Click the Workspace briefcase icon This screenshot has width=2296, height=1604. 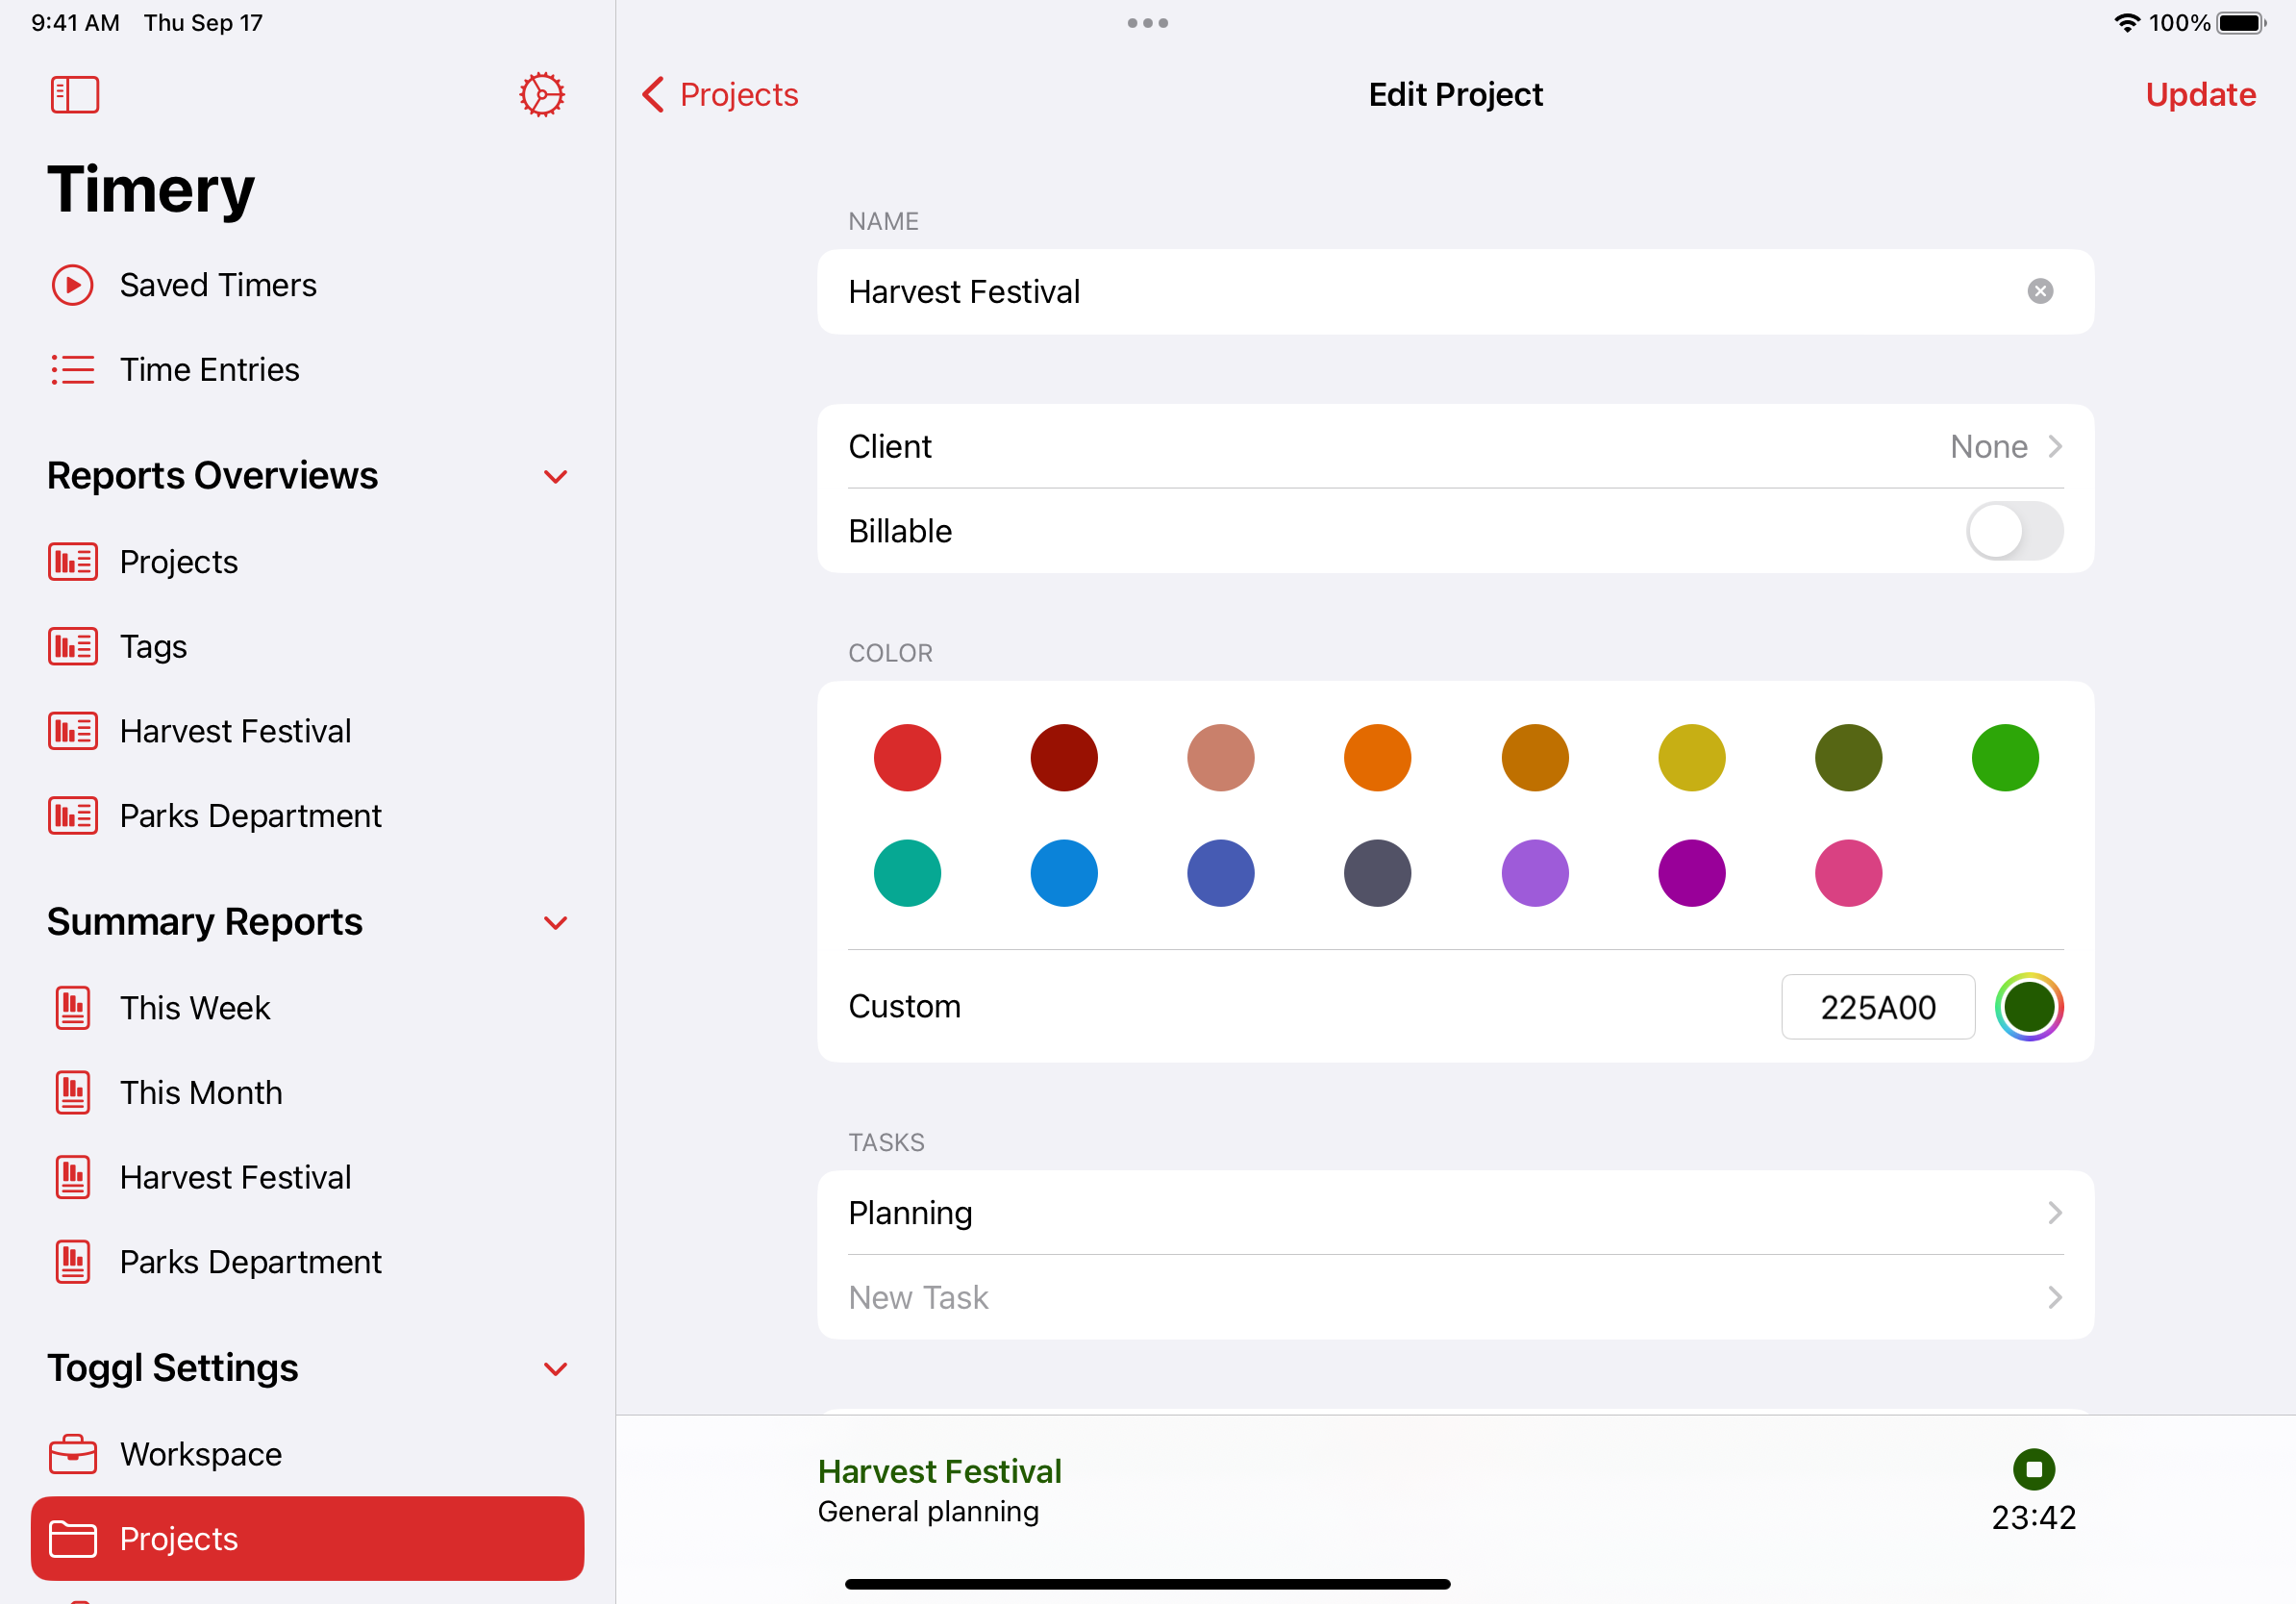pyautogui.click(x=73, y=1454)
